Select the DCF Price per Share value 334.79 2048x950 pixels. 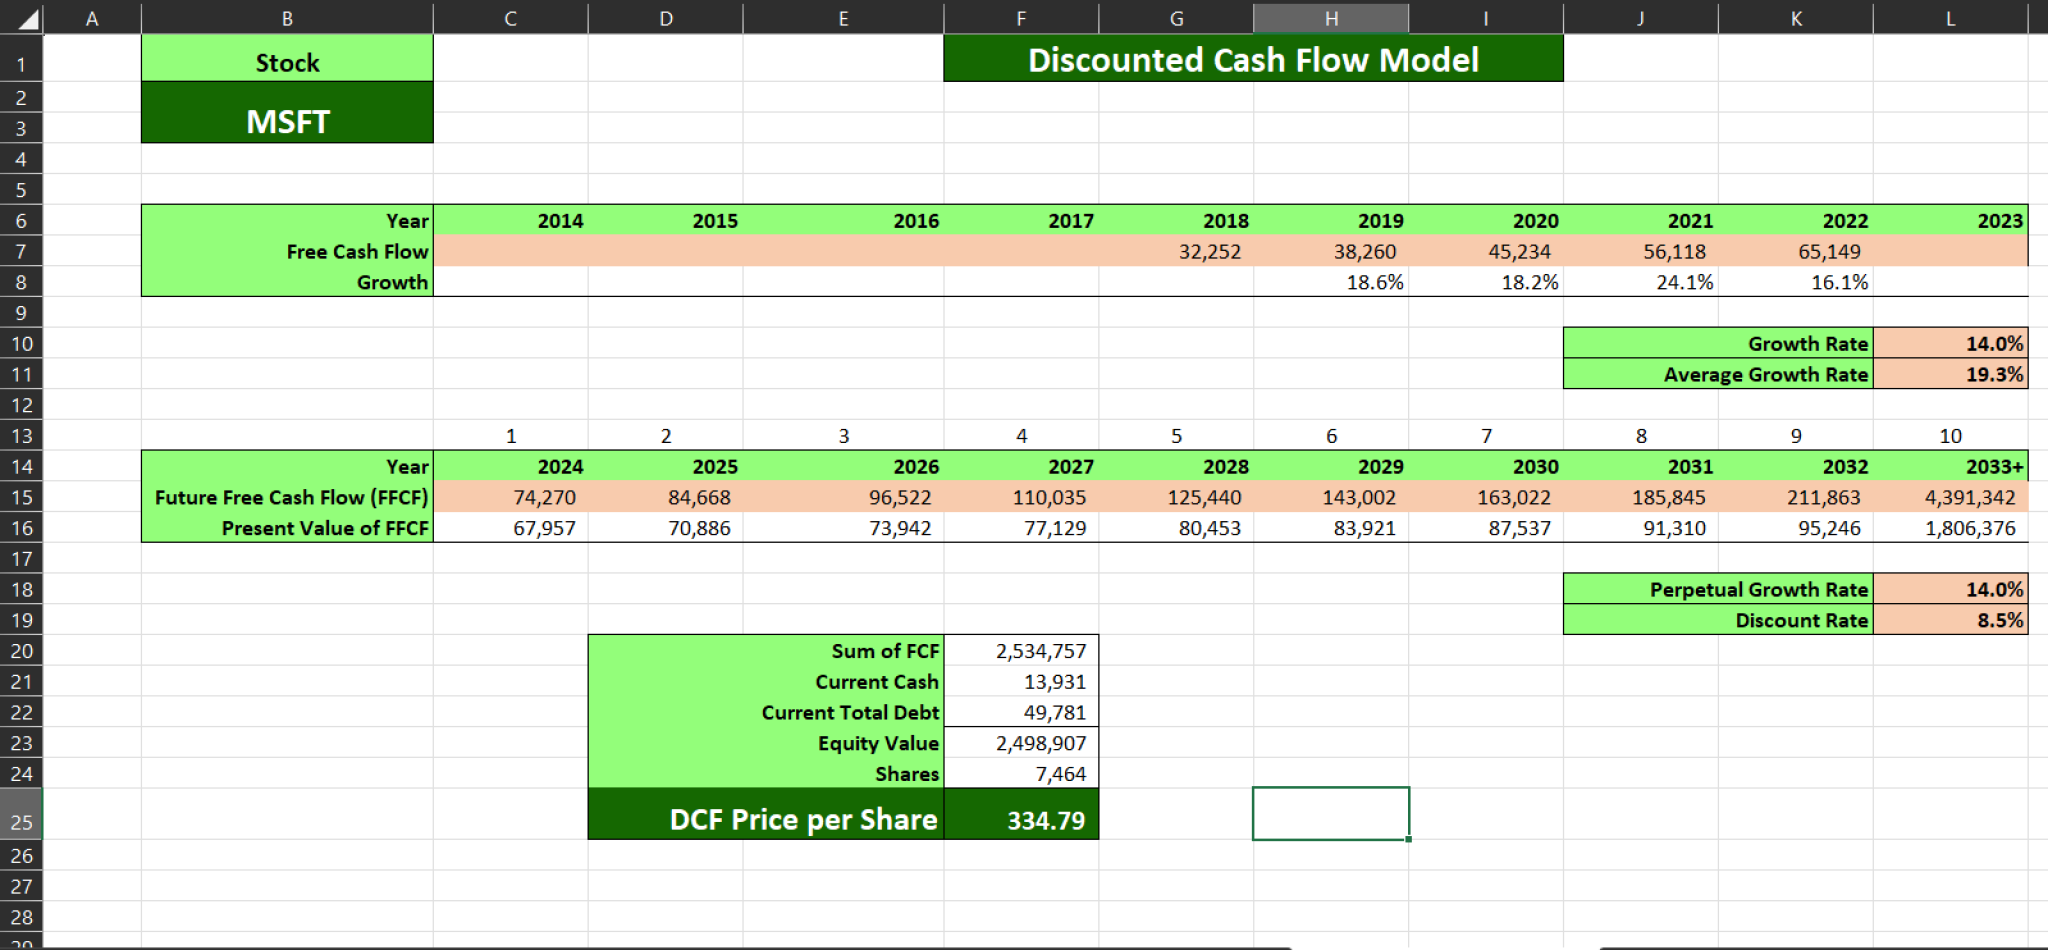pyautogui.click(x=1020, y=818)
